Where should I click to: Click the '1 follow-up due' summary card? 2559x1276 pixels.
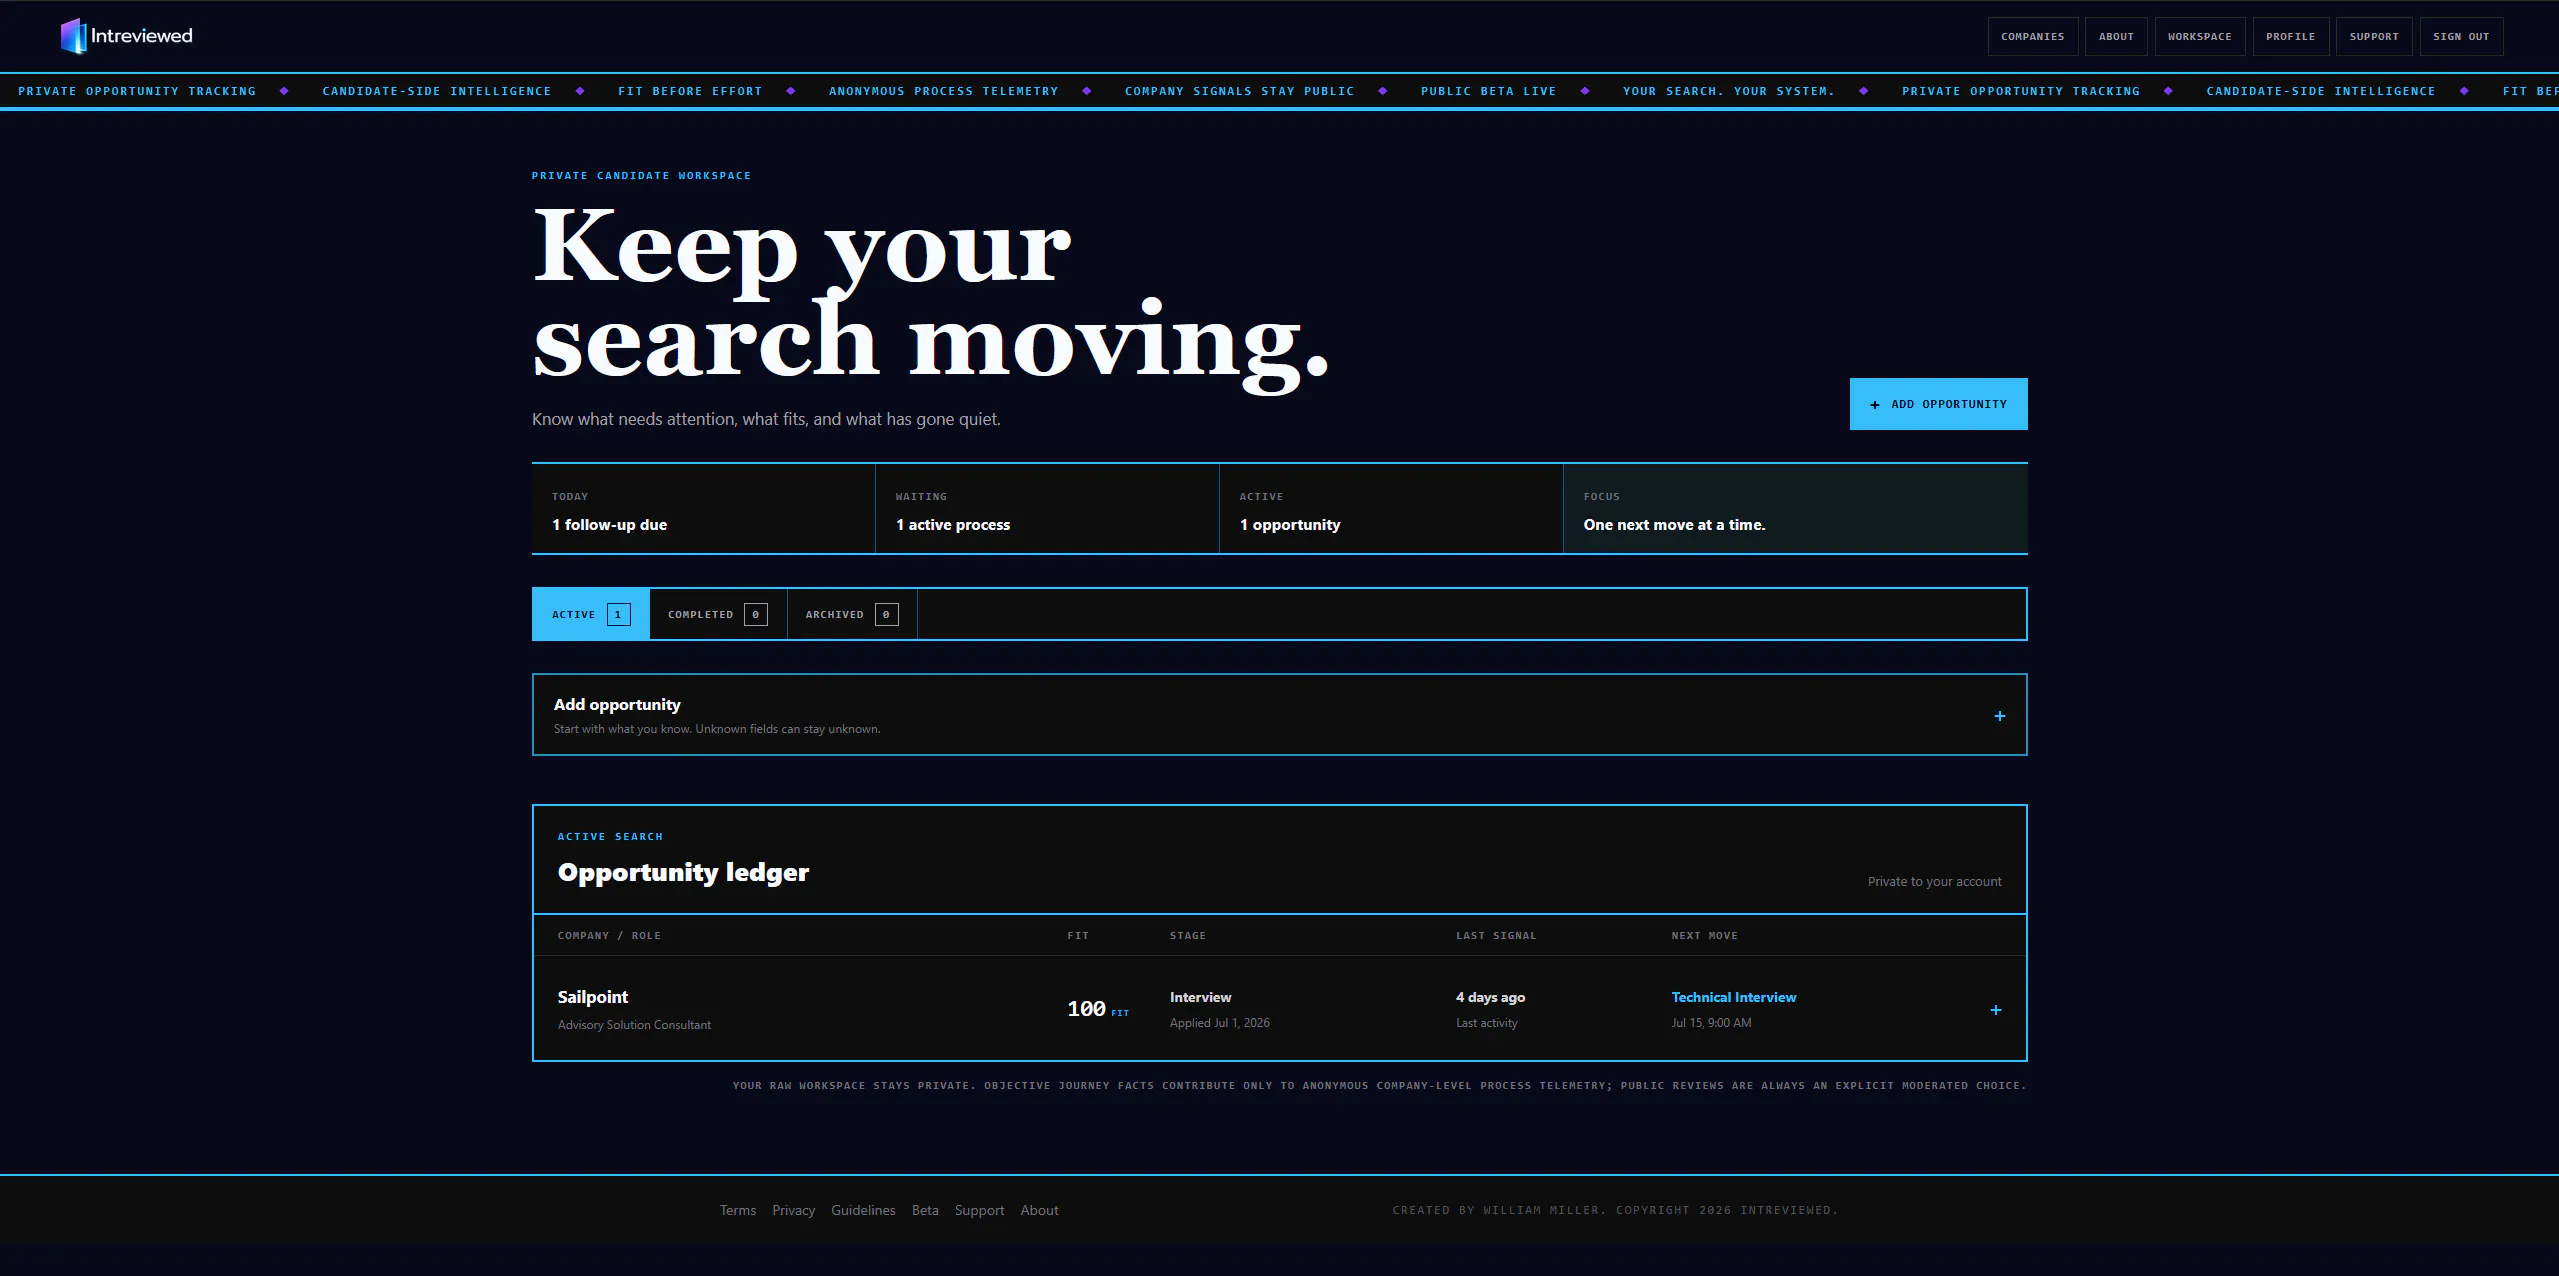[x=704, y=509]
